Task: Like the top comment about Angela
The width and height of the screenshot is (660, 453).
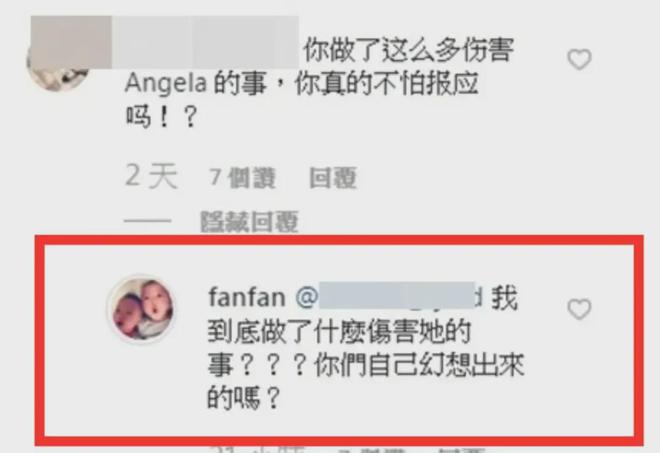Action: (x=580, y=59)
